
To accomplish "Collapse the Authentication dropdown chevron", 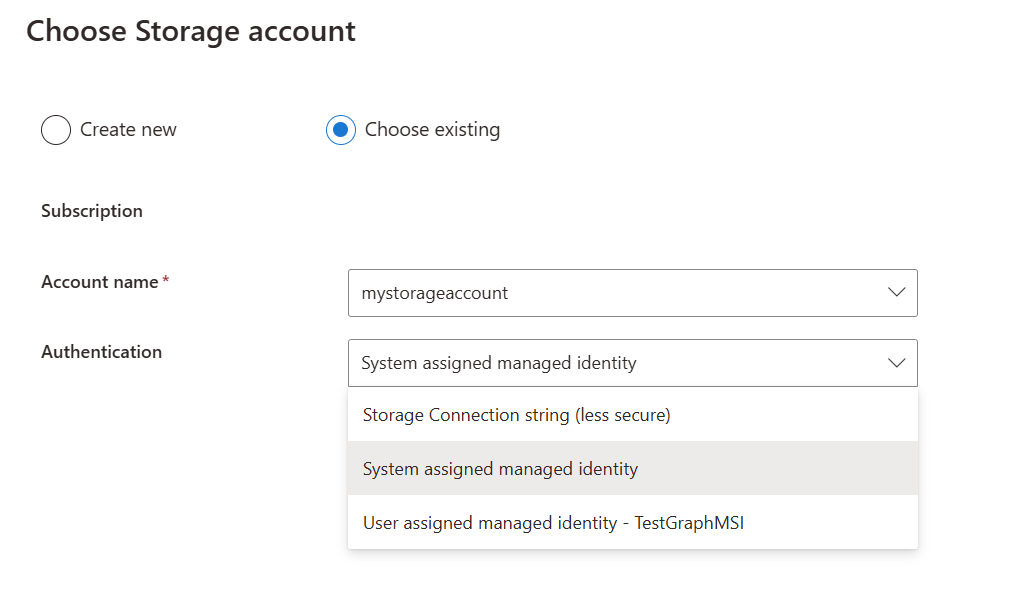I will pyautogui.click(x=896, y=363).
